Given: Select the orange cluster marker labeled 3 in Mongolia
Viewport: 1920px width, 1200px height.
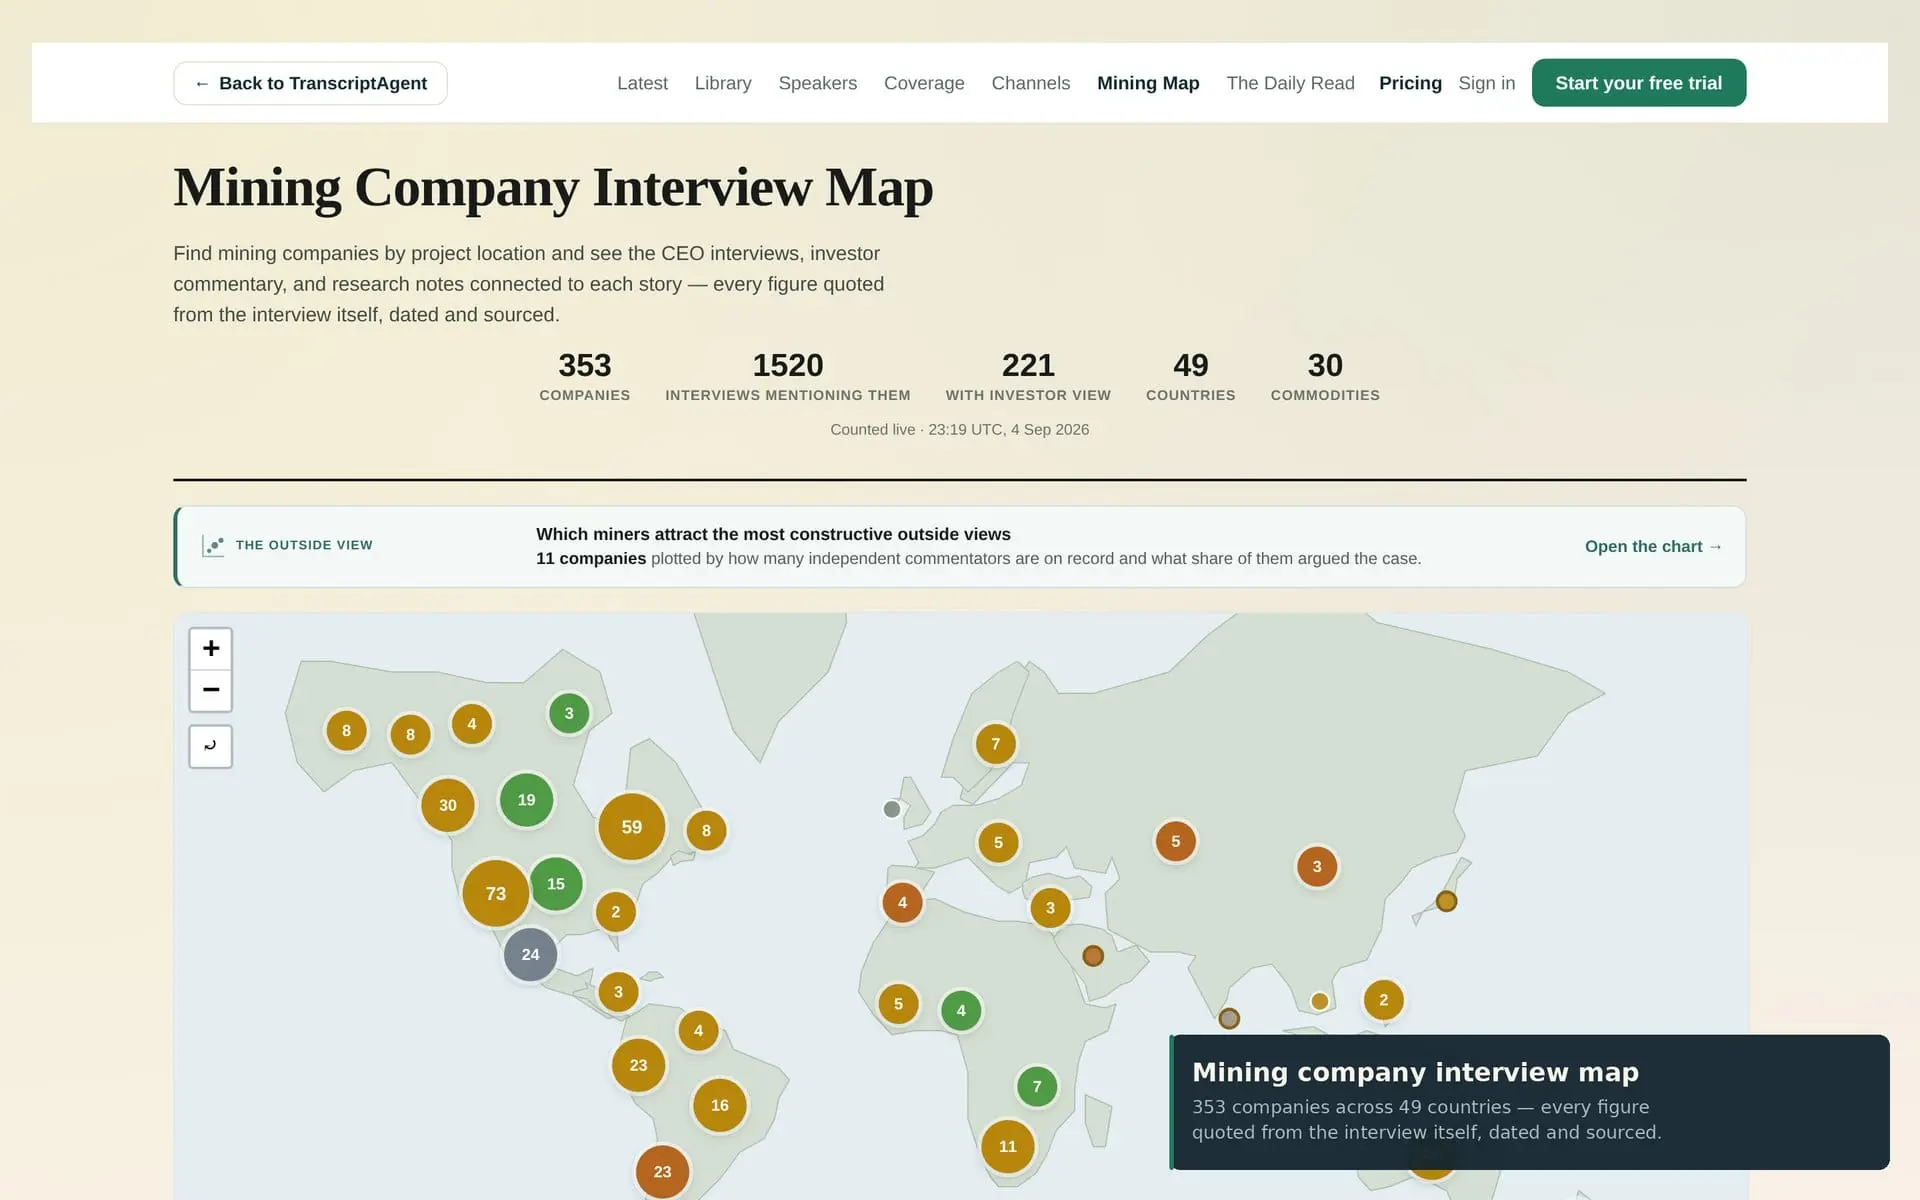Looking at the screenshot, I should coord(1317,867).
